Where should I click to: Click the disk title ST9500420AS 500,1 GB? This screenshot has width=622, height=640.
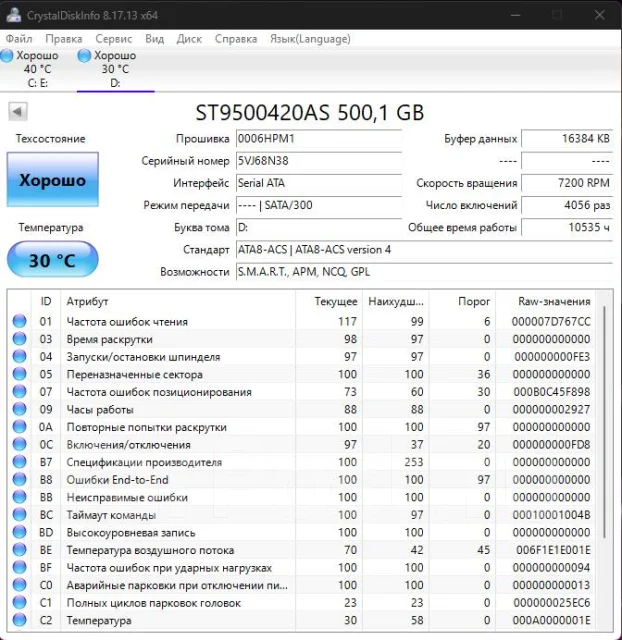(x=310, y=113)
